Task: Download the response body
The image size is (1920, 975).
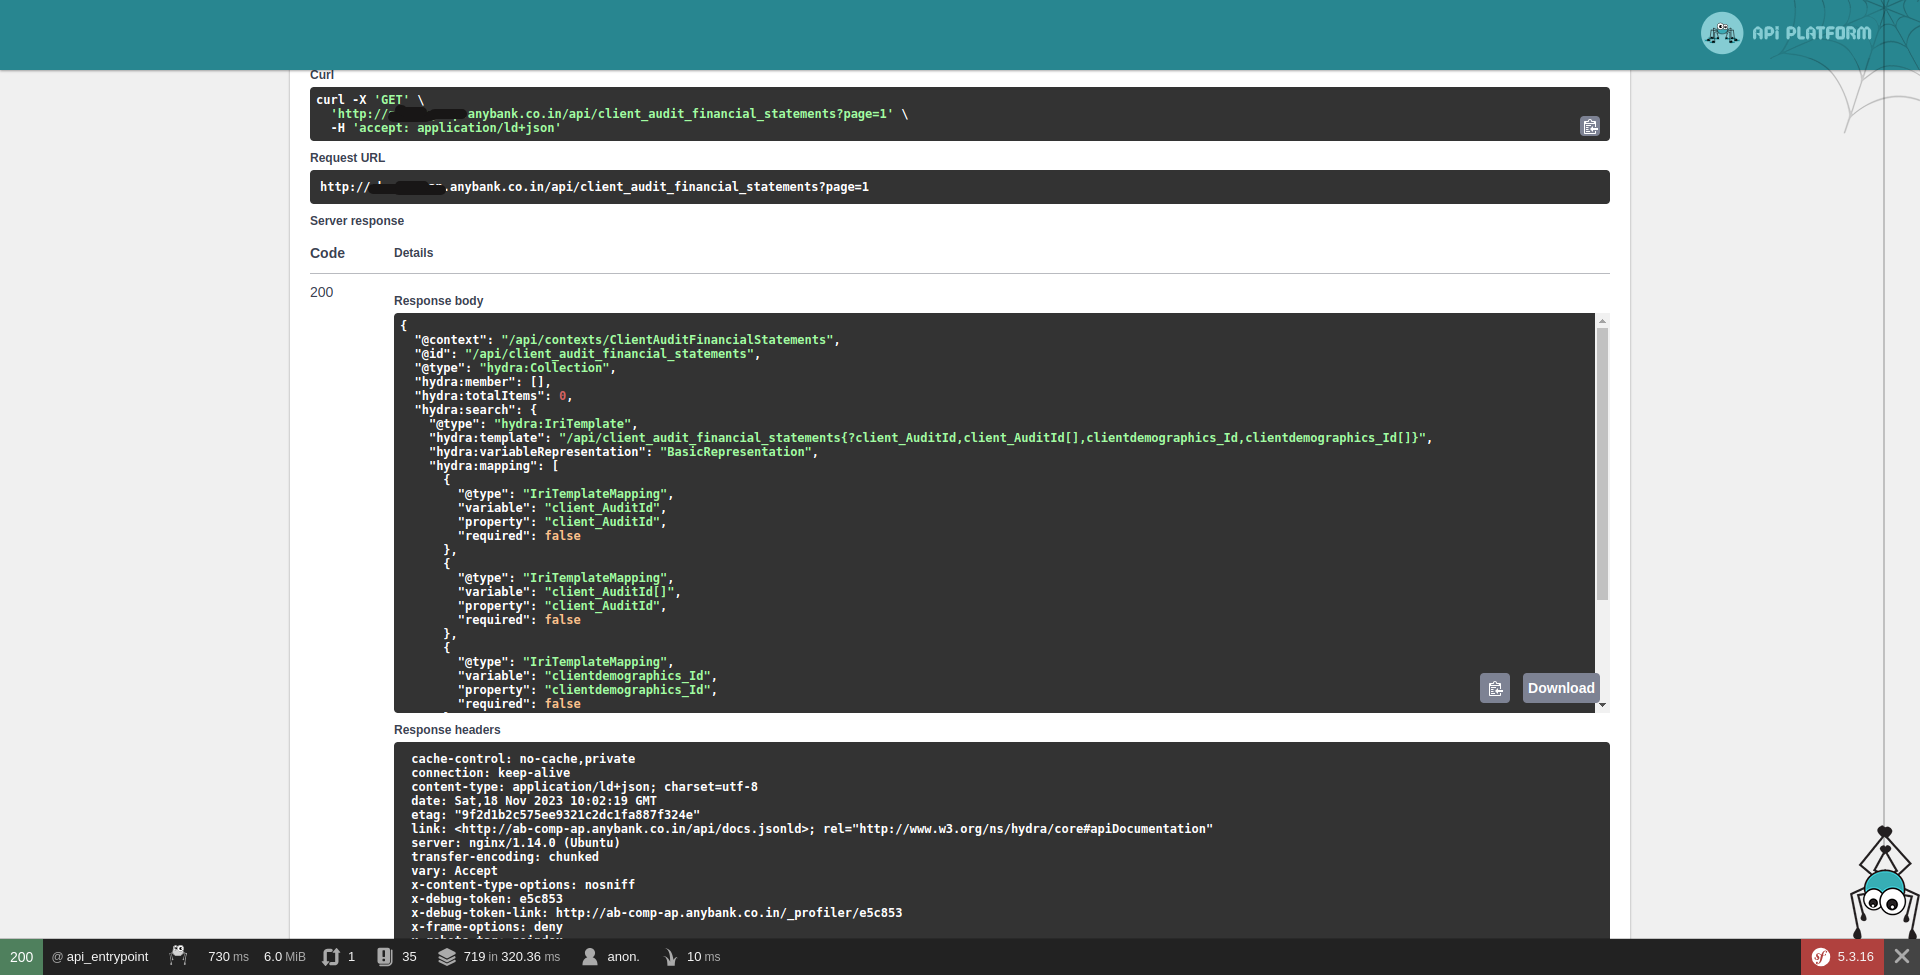Action: pos(1560,688)
